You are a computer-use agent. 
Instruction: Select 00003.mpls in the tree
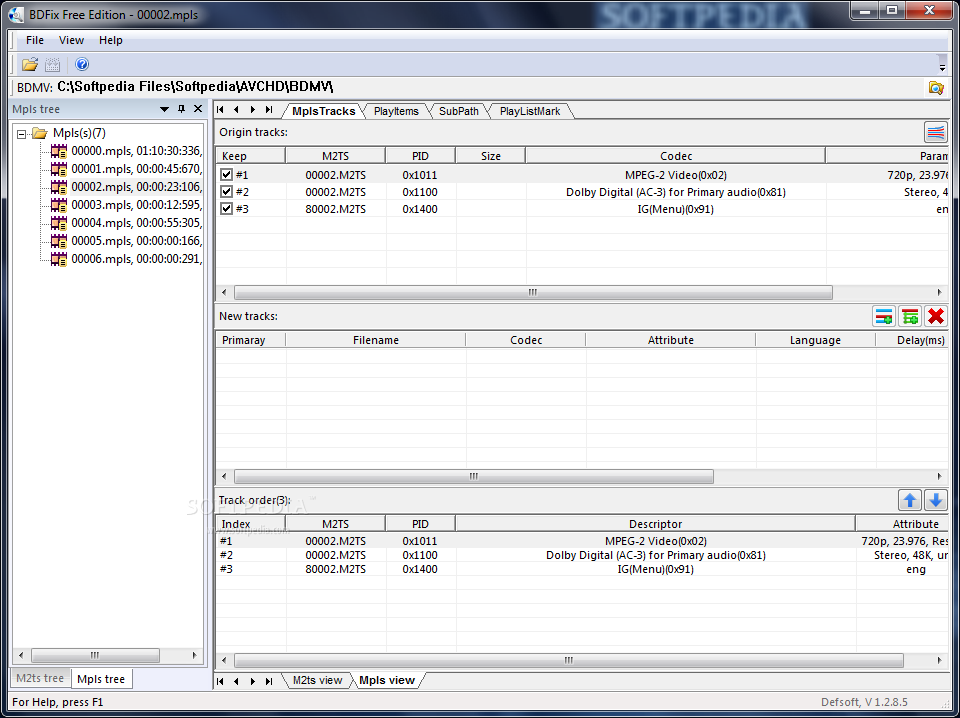[x=136, y=204]
